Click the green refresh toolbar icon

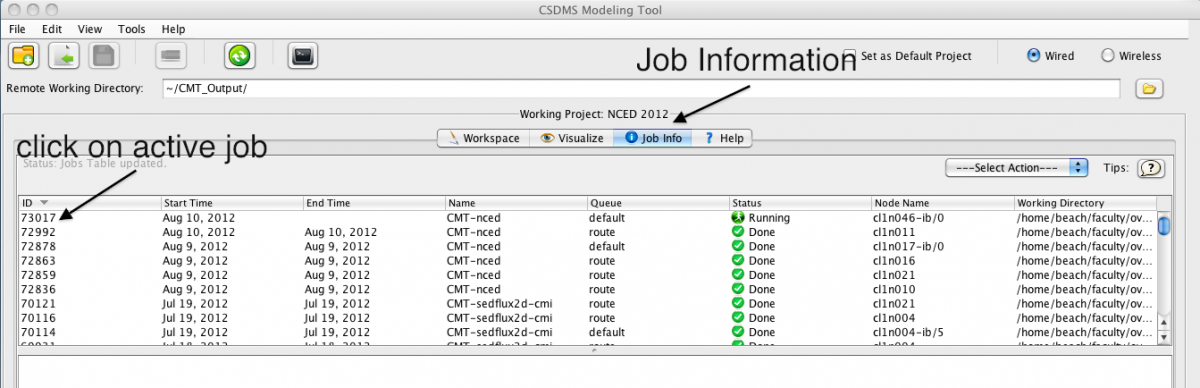[x=239, y=55]
